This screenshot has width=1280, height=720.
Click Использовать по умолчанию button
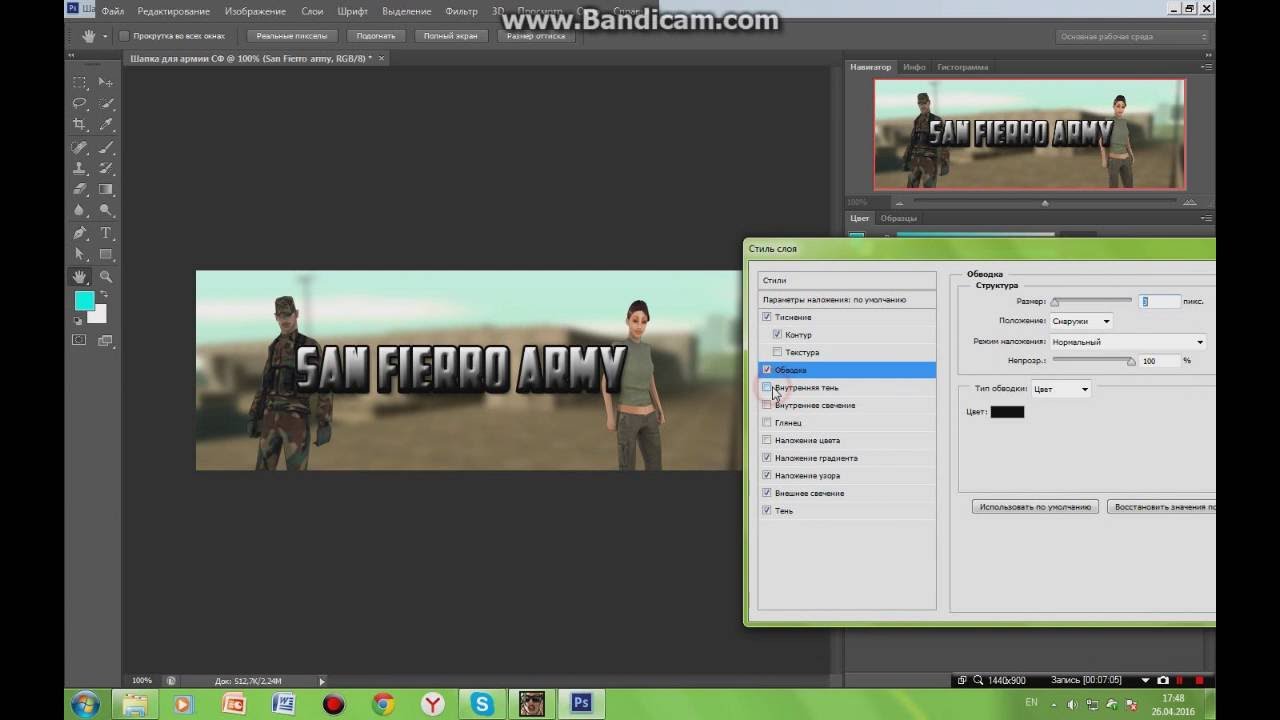pyautogui.click(x=1035, y=507)
